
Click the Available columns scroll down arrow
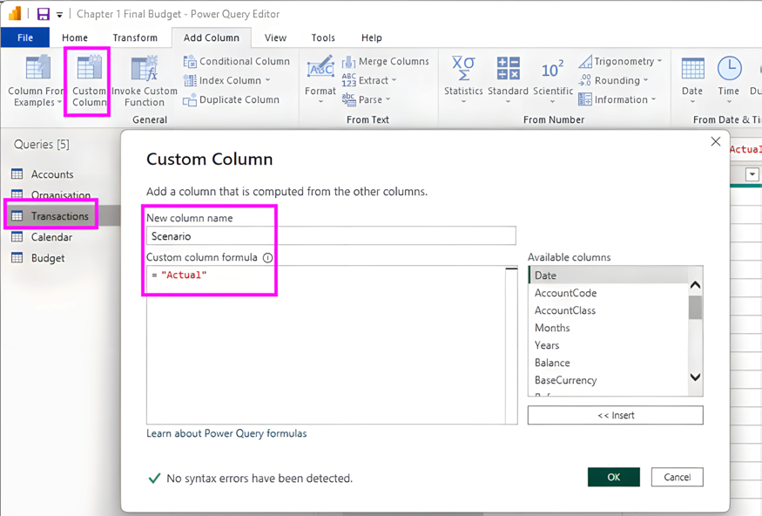[695, 377]
